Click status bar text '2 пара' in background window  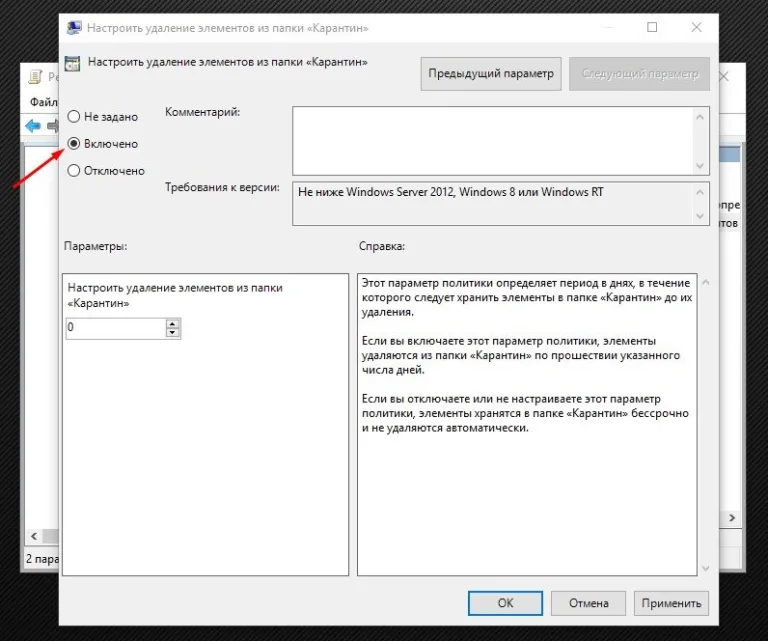pos(42,558)
